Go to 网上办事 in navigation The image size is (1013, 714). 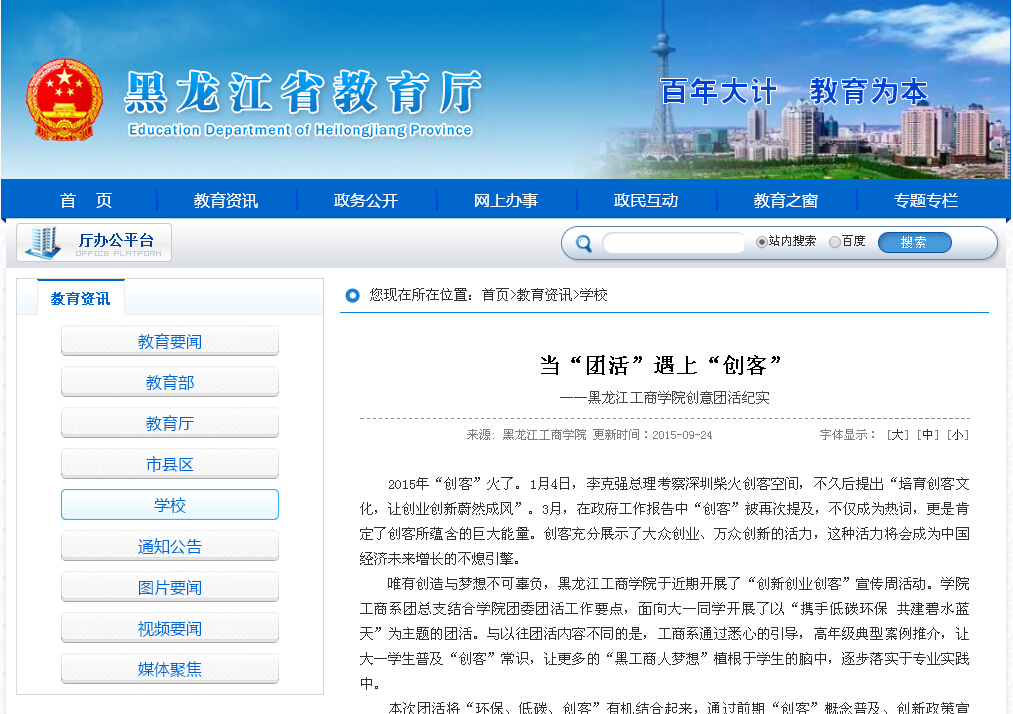coord(506,201)
